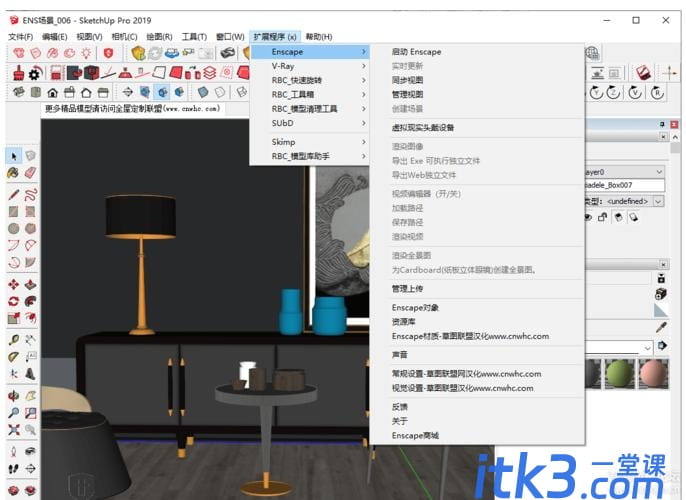This screenshot has height=500, width=686.
Task: Select the arrow Select tool
Action: click(x=14, y=156)
